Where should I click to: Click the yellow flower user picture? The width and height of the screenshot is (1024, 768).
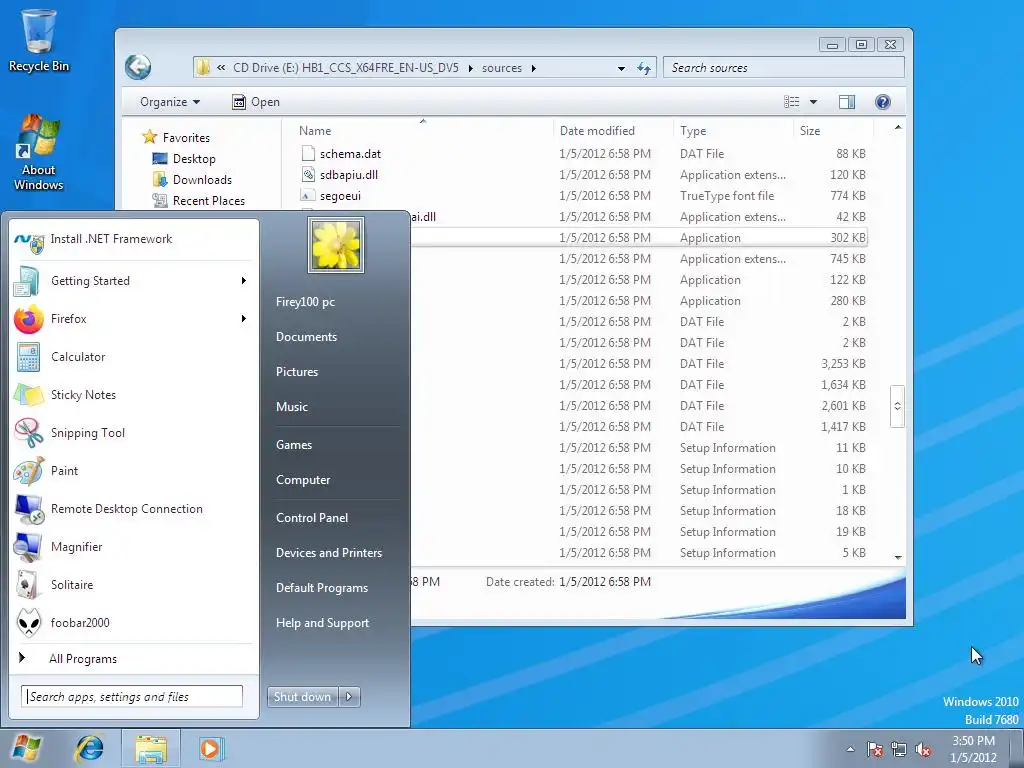tap(336, 245)
